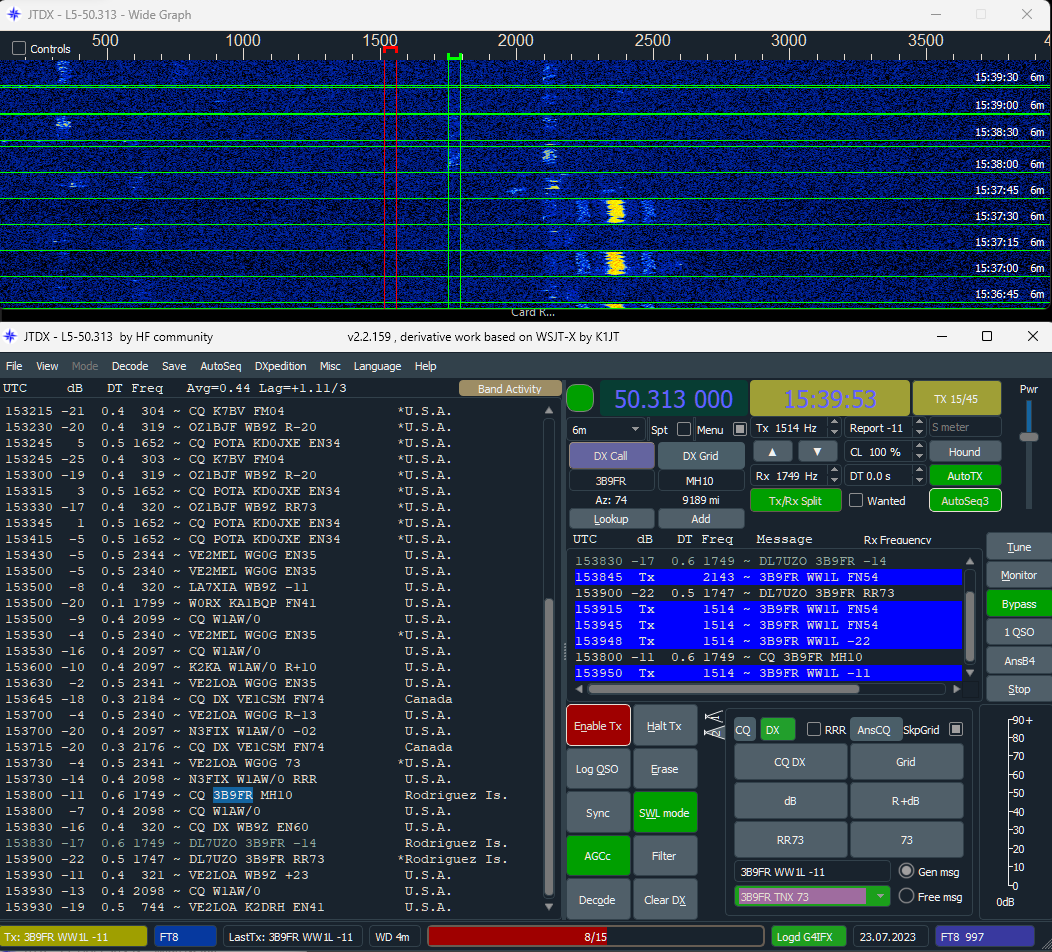Click the Log QSO button
This screenshot has height=952, width=1052.
tap(598, 769)
